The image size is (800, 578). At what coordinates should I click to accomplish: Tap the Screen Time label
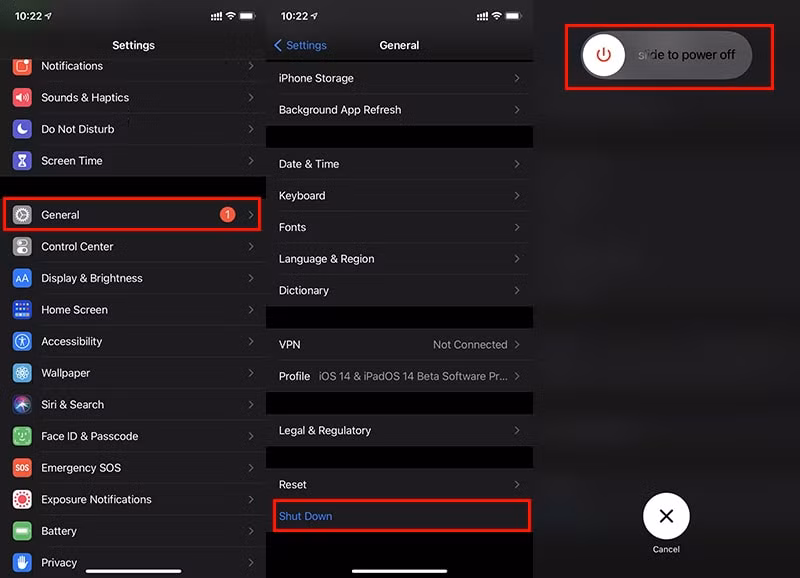coord(72,161)
